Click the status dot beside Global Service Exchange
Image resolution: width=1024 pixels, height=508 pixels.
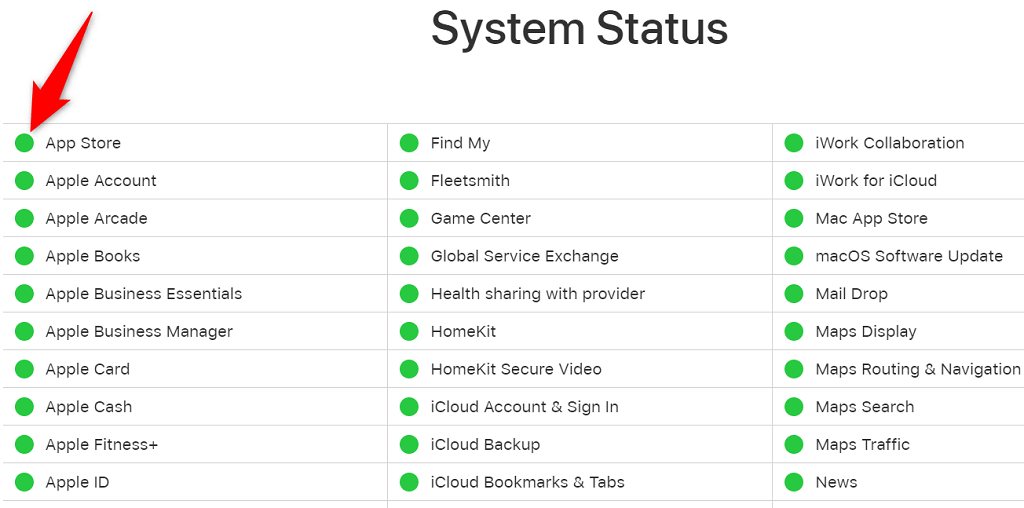[409, 256]
